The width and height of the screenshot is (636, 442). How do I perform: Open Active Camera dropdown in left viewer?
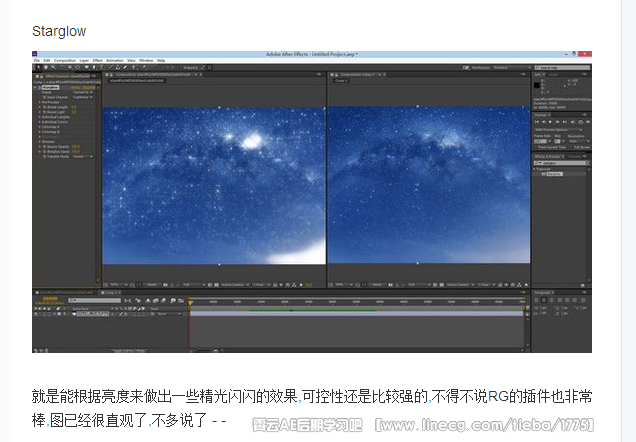pos(234,285)
